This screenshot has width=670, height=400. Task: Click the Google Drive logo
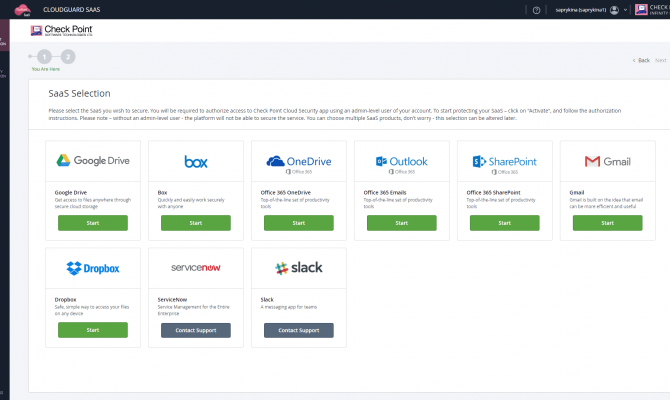[x=93, y=161]
